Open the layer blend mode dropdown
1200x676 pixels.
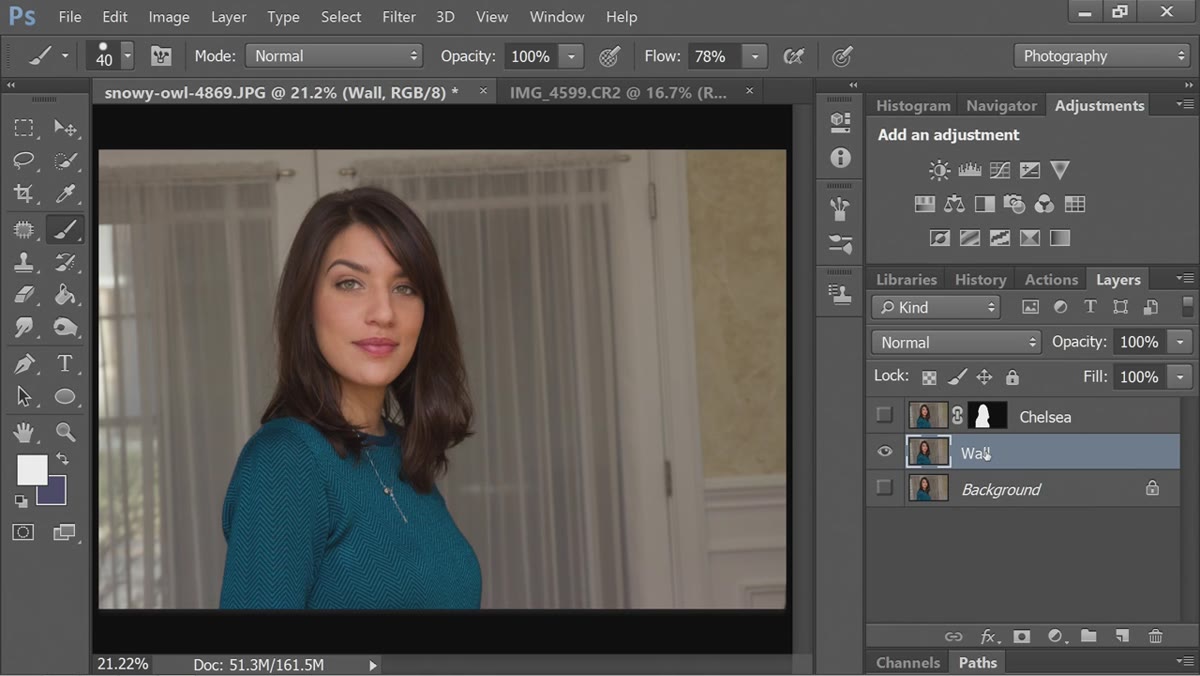pyautogui.click(x=956, y=342)
